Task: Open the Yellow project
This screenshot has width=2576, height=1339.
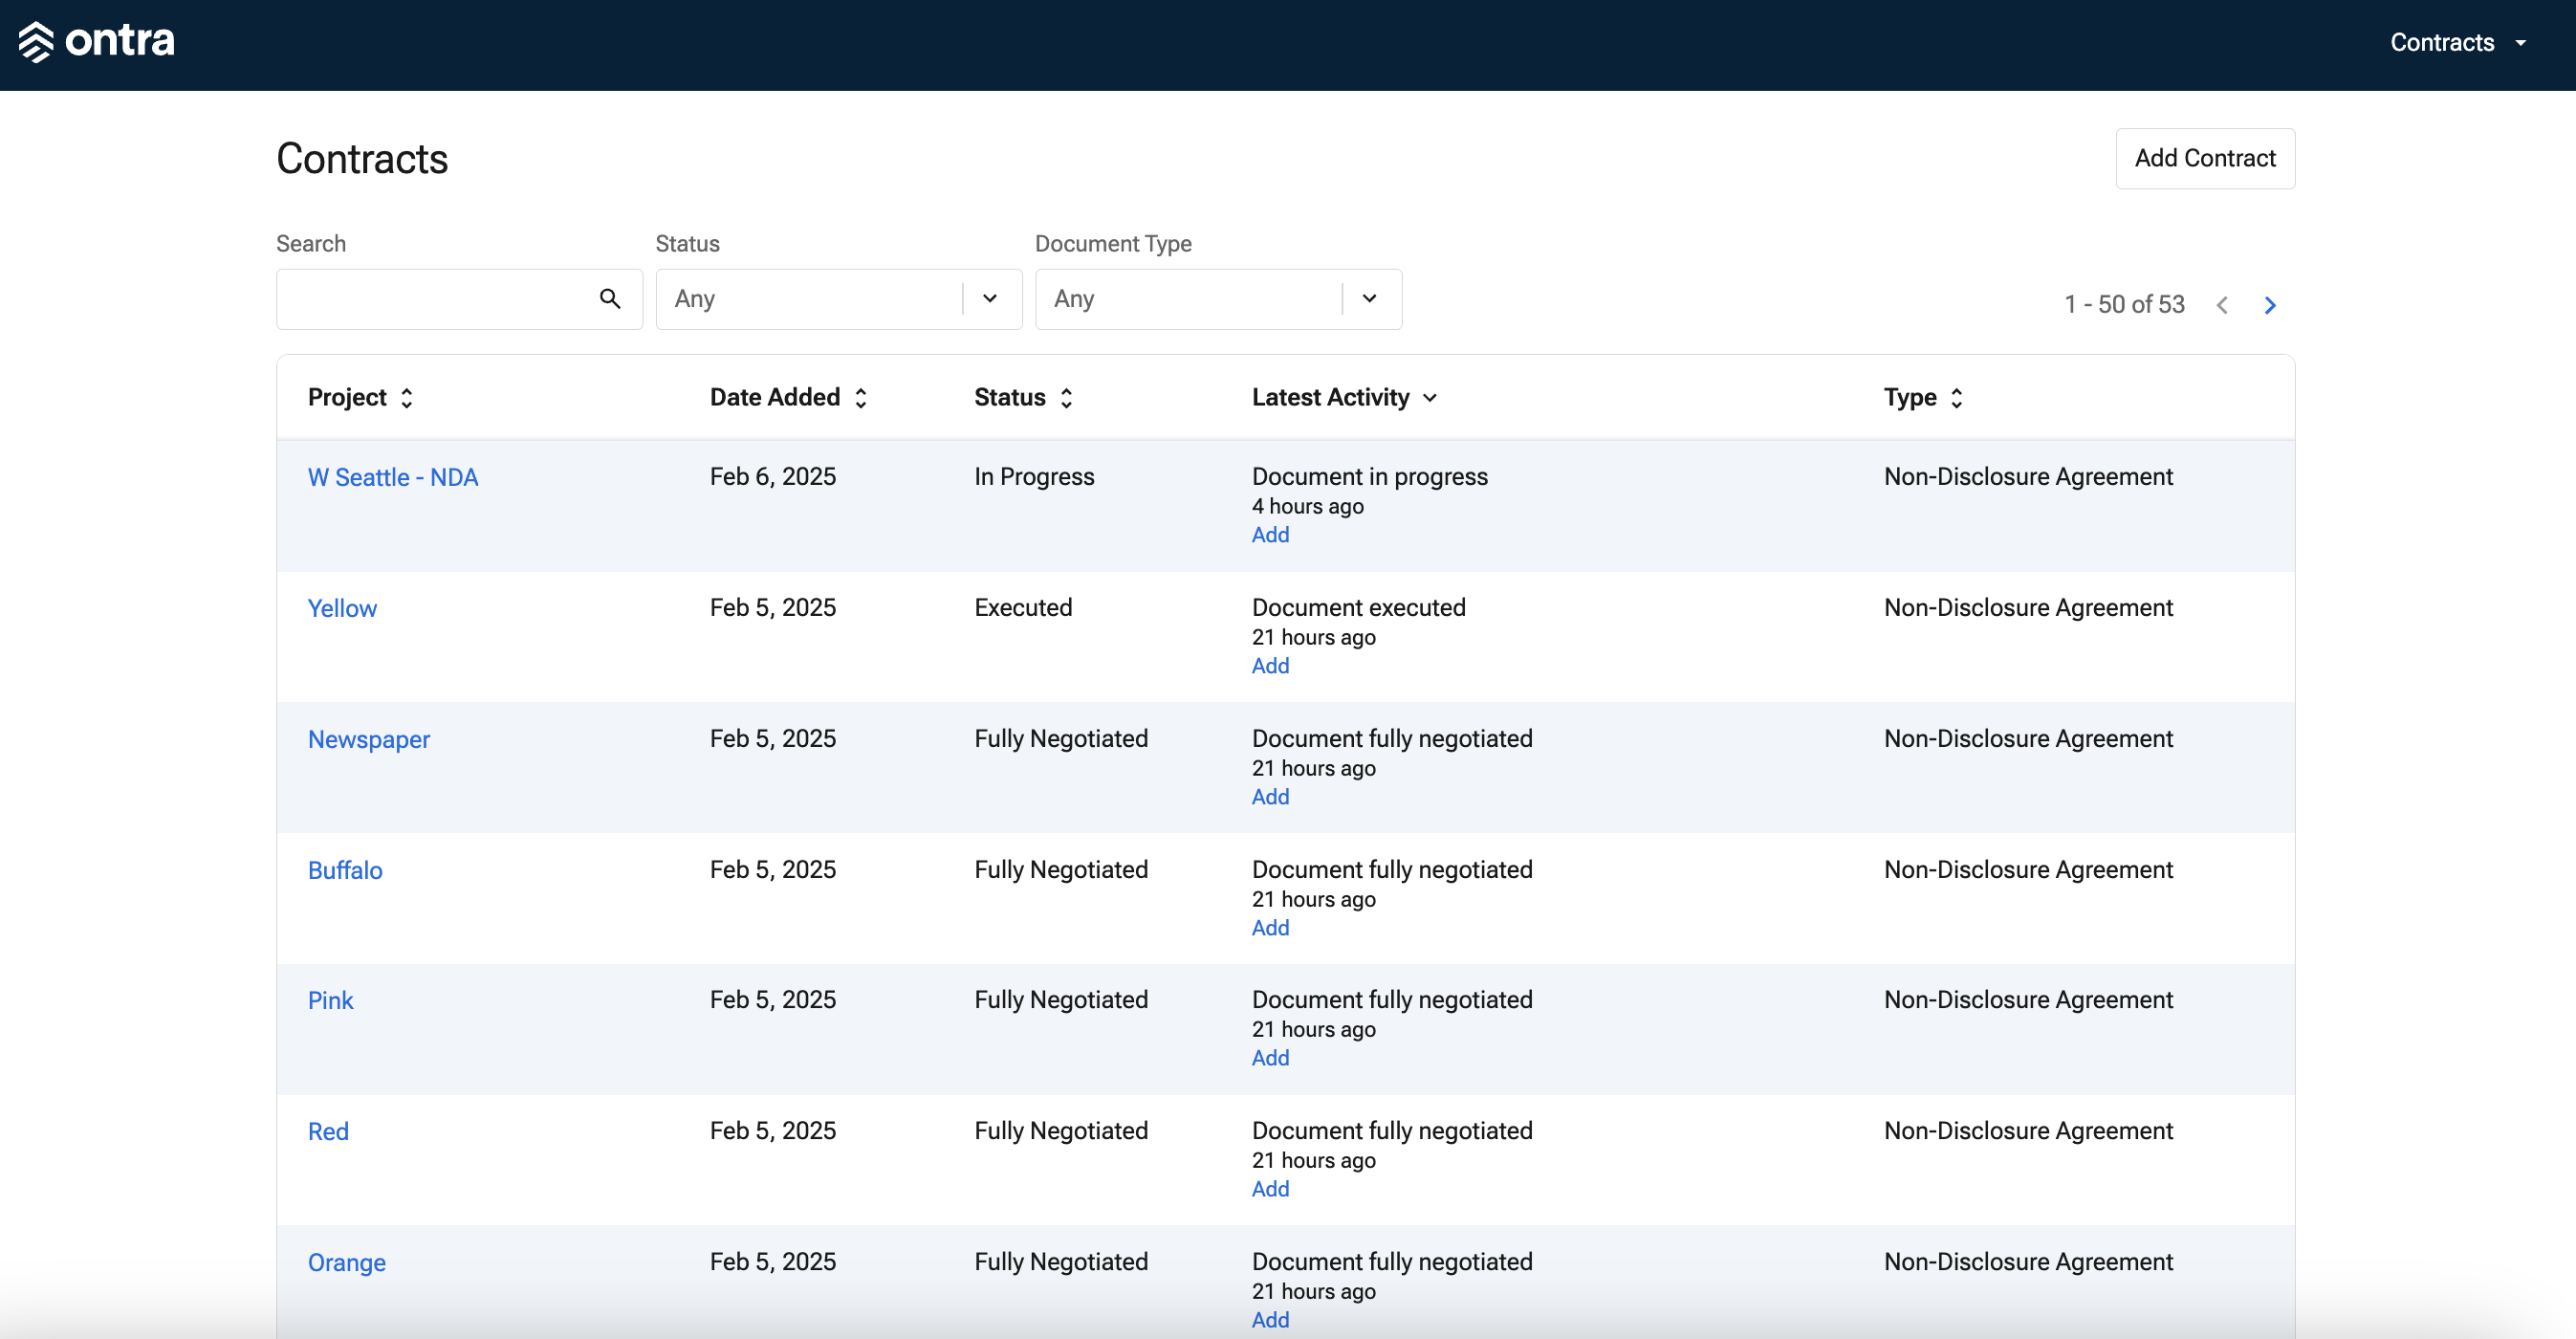Action: tap(342, 608)
